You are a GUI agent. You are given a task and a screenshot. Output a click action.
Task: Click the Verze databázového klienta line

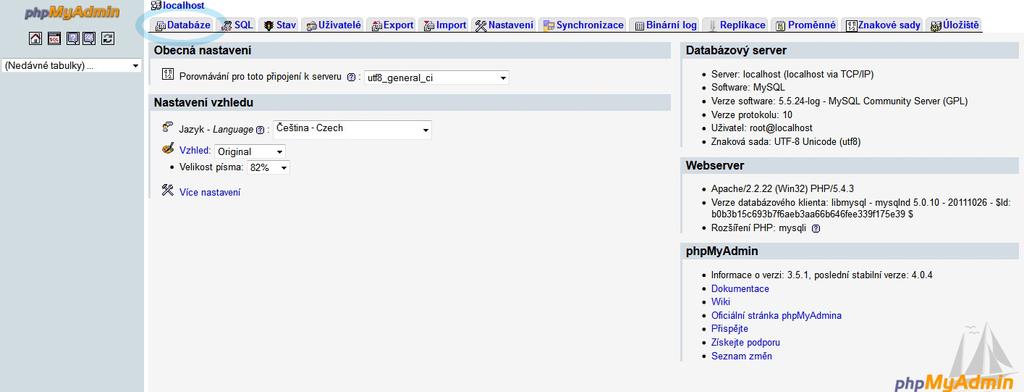tap(861, 208)
